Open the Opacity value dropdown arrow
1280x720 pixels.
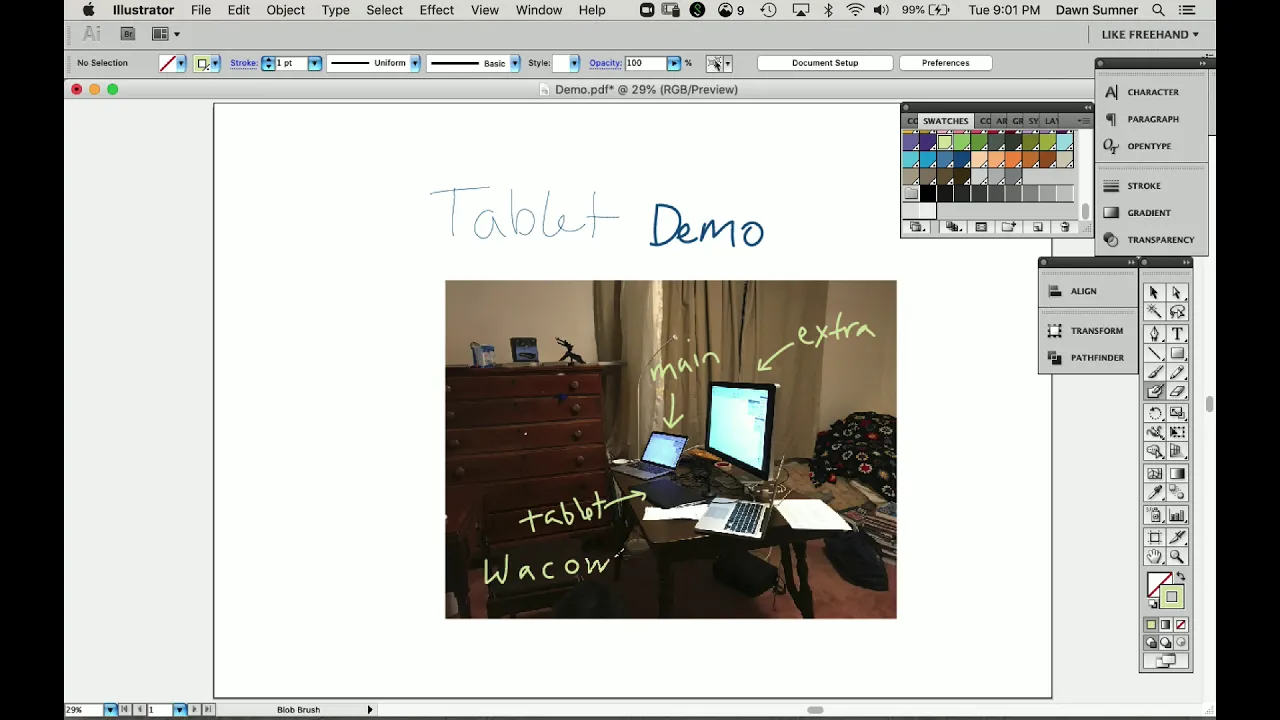point(674,63)
